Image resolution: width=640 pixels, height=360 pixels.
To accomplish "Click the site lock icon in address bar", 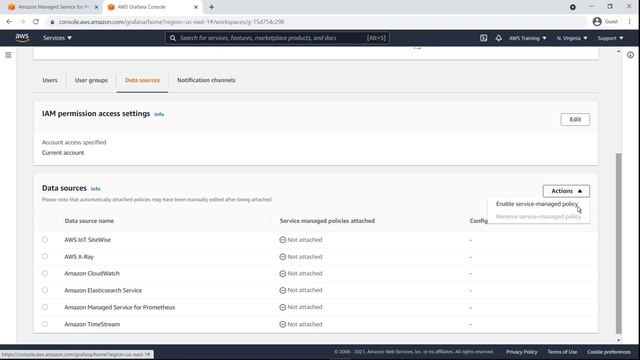I will [x=52, y=22].
